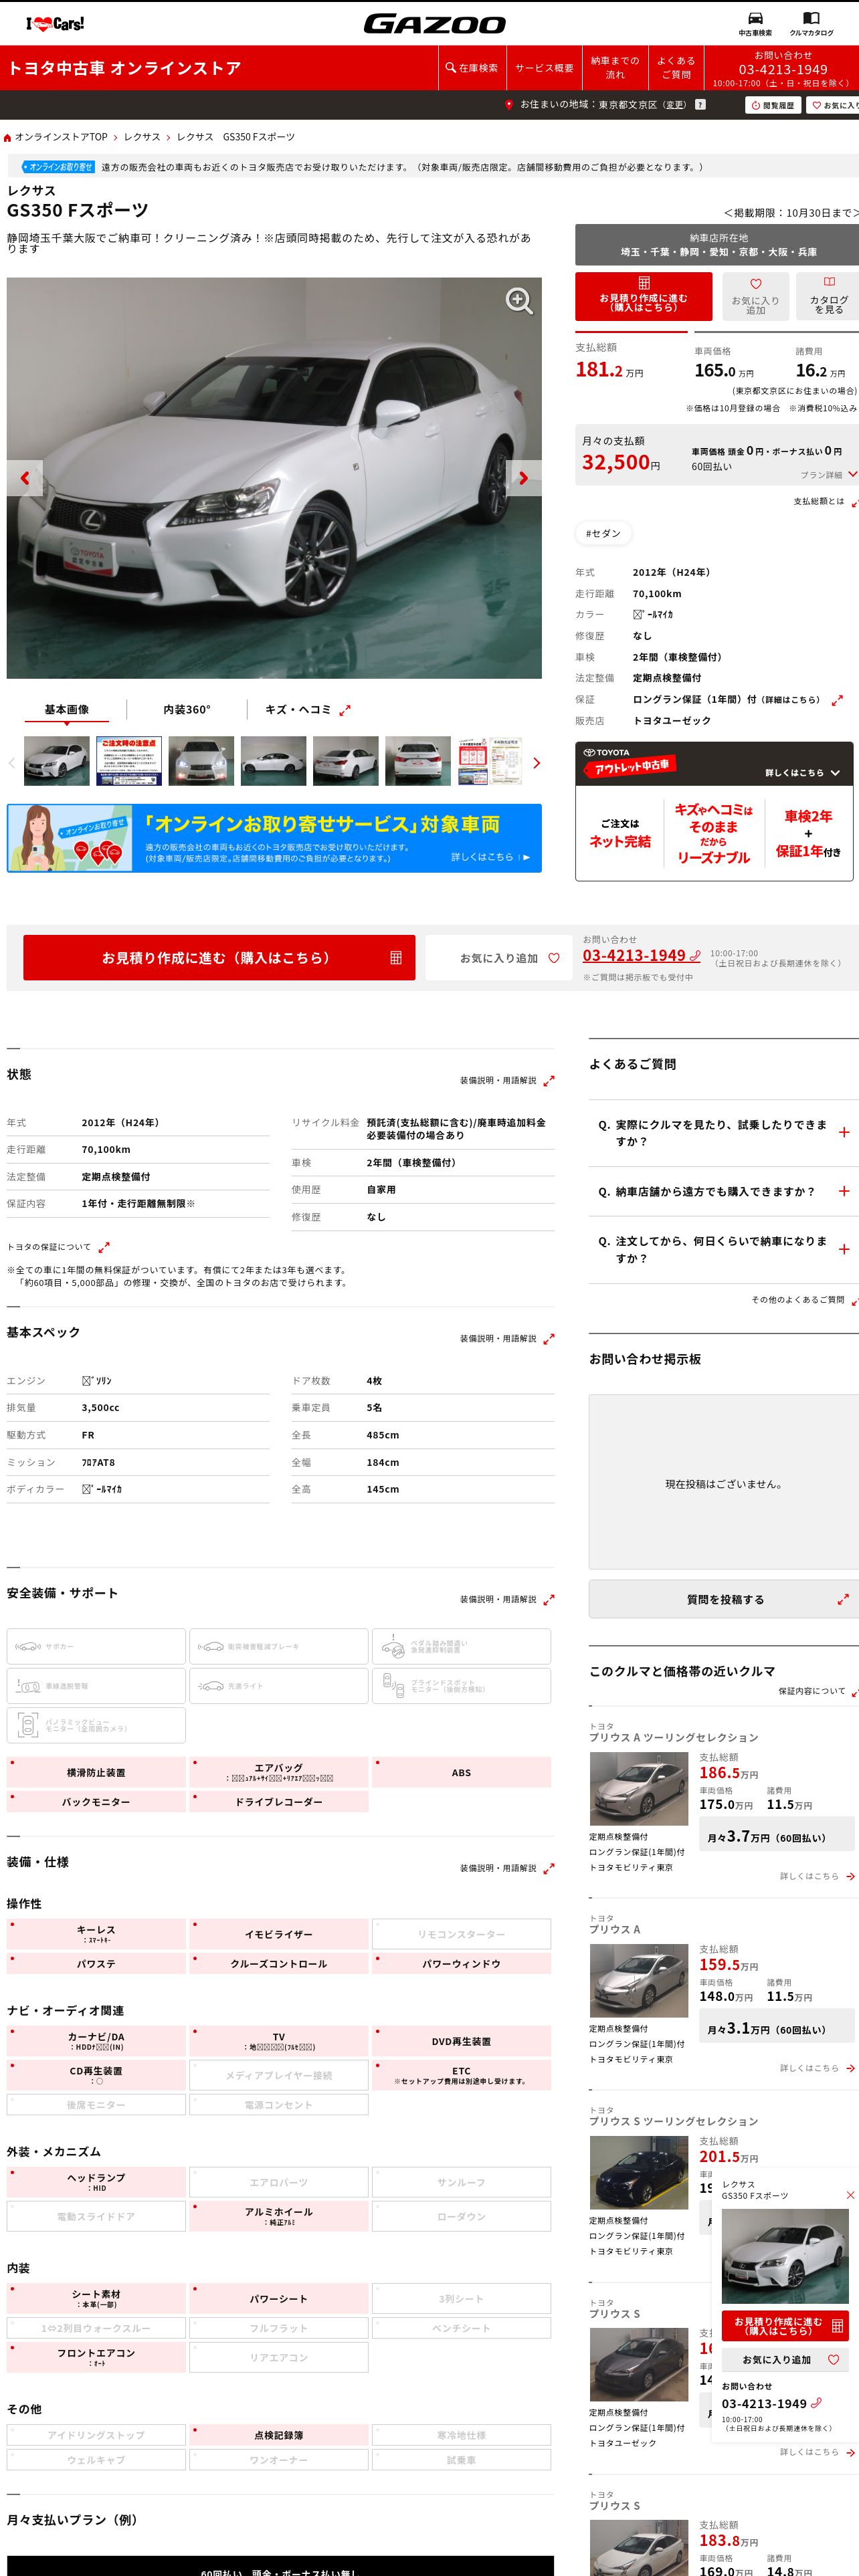Open クルマカタログ book icon
859x2576 pixels.
pyautogui.click(x=811, y=24)
